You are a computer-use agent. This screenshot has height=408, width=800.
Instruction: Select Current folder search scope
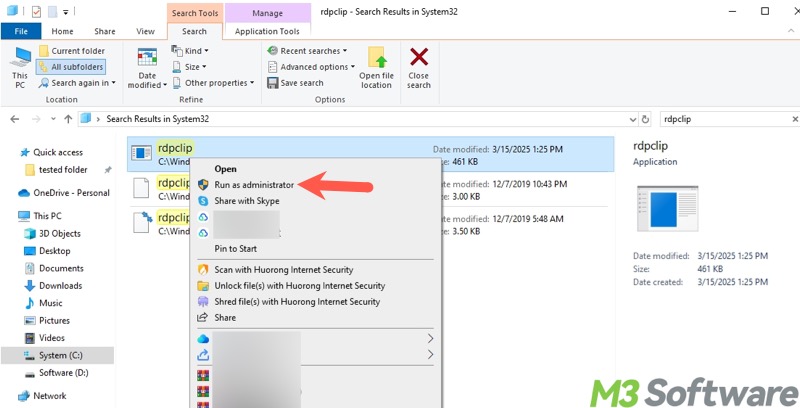pos(72,51)
